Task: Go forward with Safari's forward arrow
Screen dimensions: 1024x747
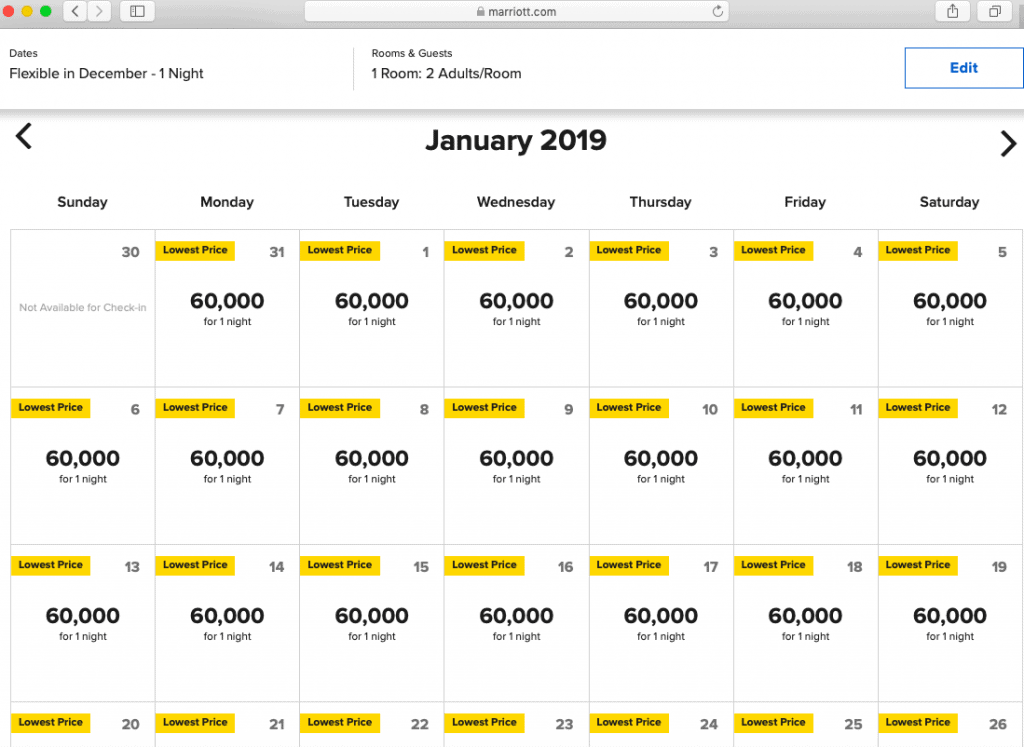Action: (99, 11)
